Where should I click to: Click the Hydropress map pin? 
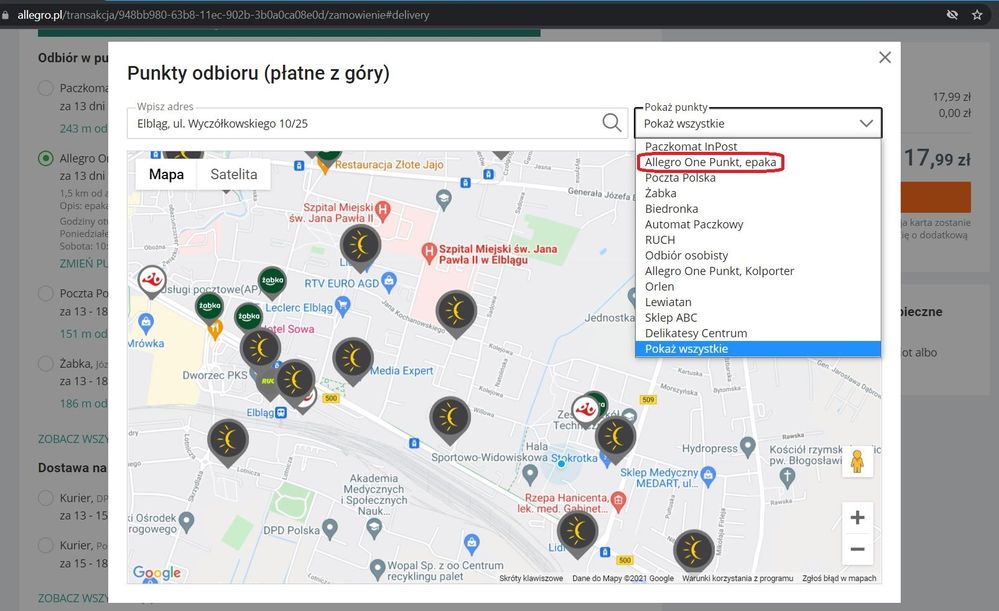(x=748, y=447)
